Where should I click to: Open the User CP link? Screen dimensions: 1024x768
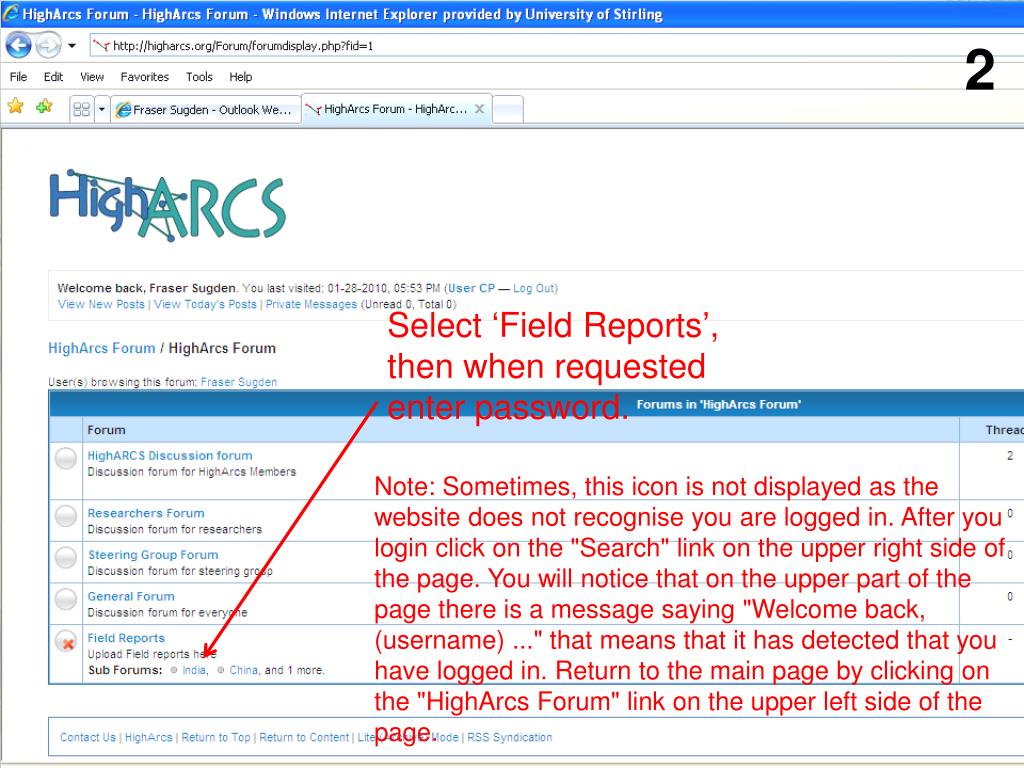click(x=471, y=288)
